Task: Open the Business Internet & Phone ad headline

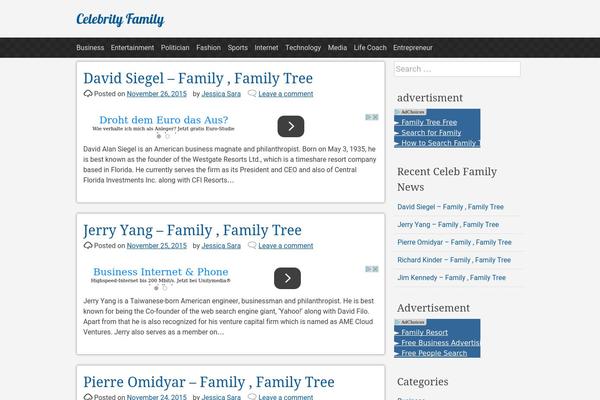Action: [x=161, y=272]
